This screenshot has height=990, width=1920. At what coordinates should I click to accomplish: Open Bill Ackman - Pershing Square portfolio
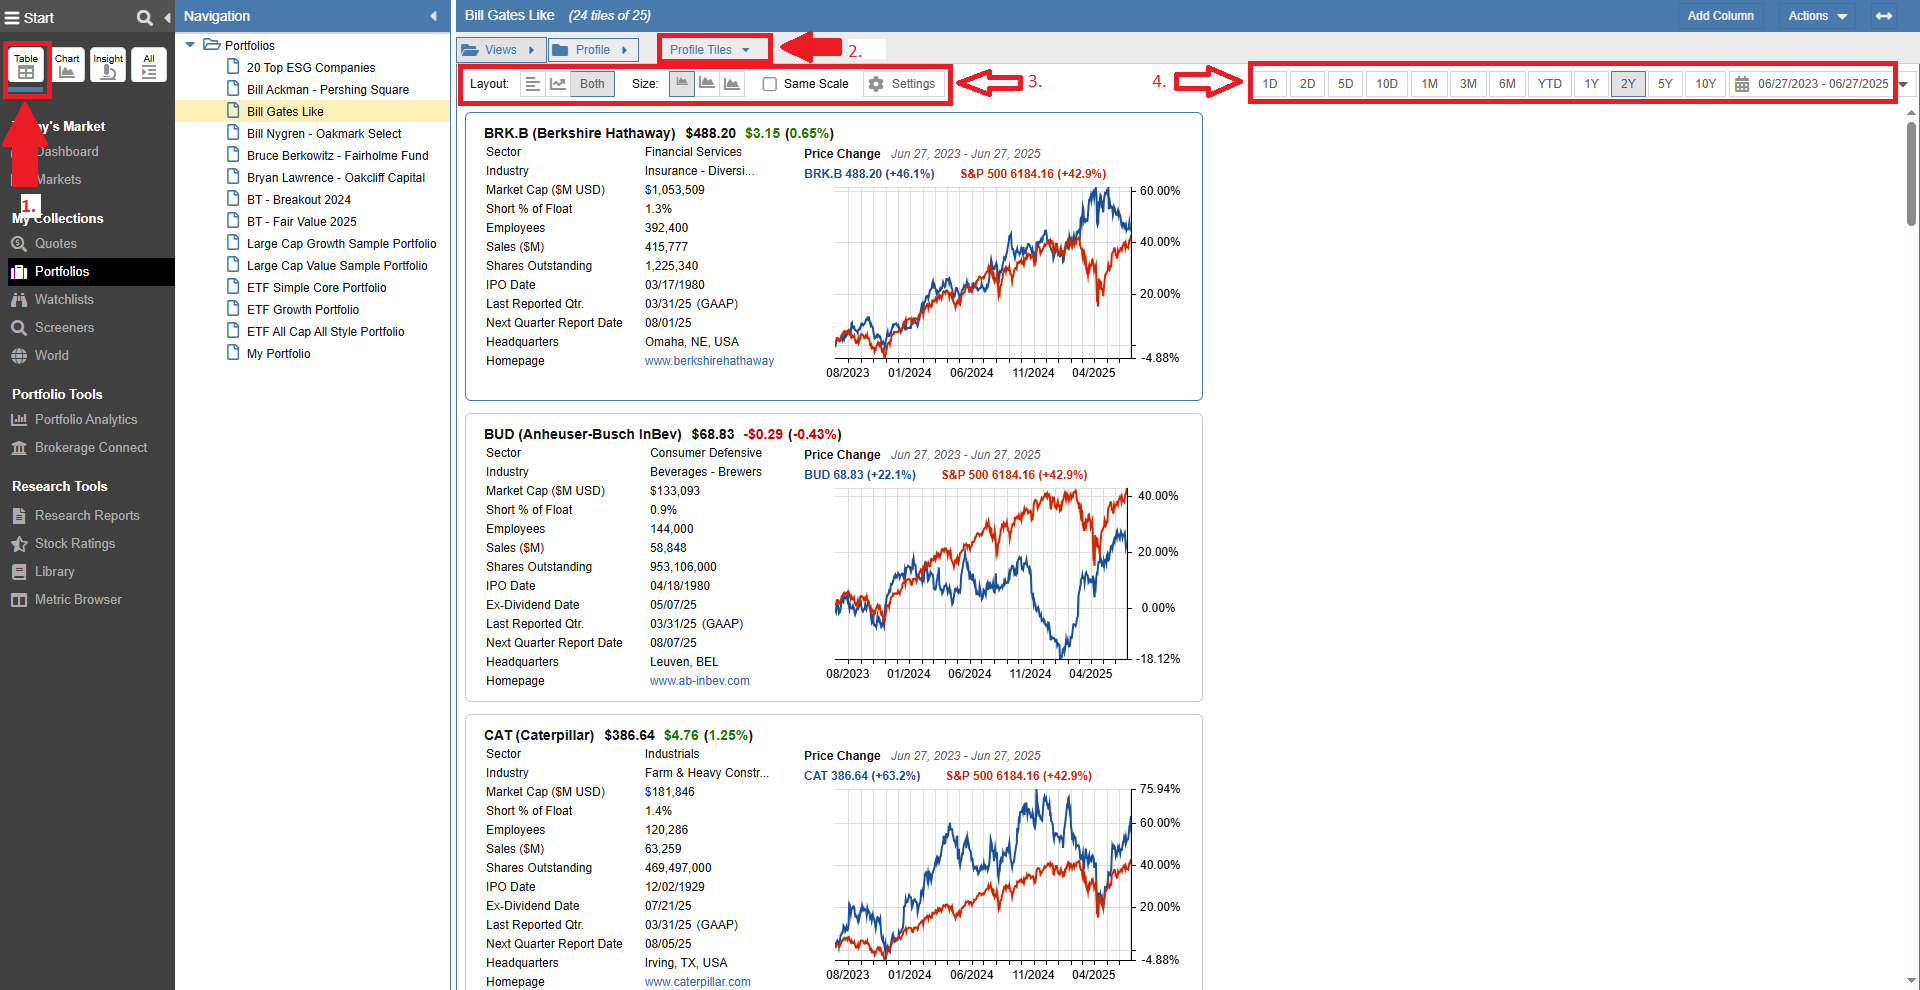tap(328, 90)
